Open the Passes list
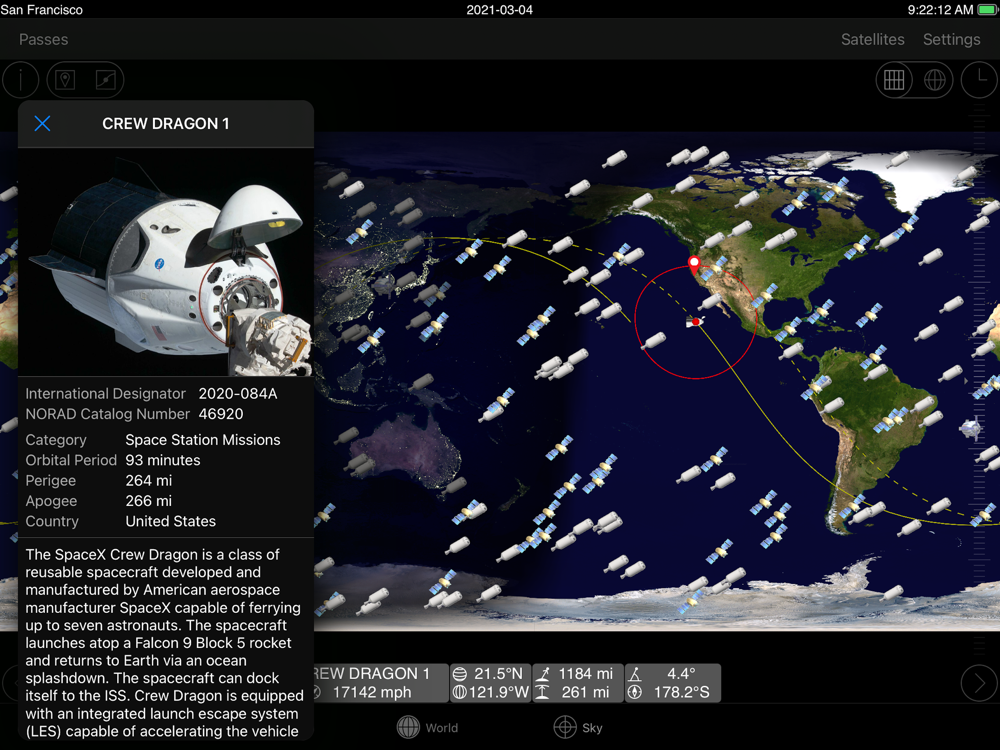Image resolution: width=1000 pixels, height=750 pixels. [x=43, y=40]
